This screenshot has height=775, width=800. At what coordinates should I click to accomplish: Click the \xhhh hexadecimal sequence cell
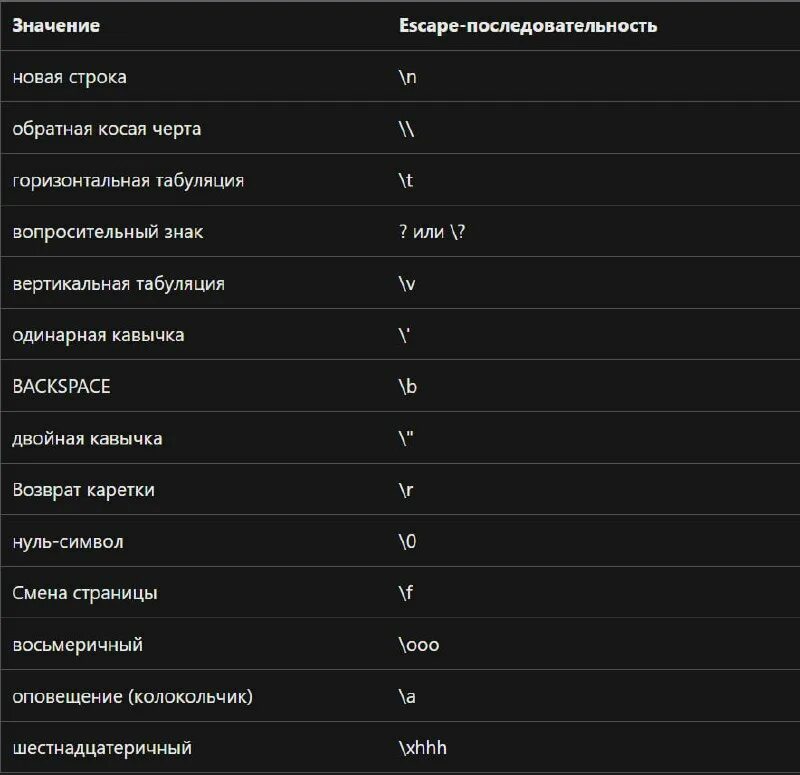(x=422, y=748)
